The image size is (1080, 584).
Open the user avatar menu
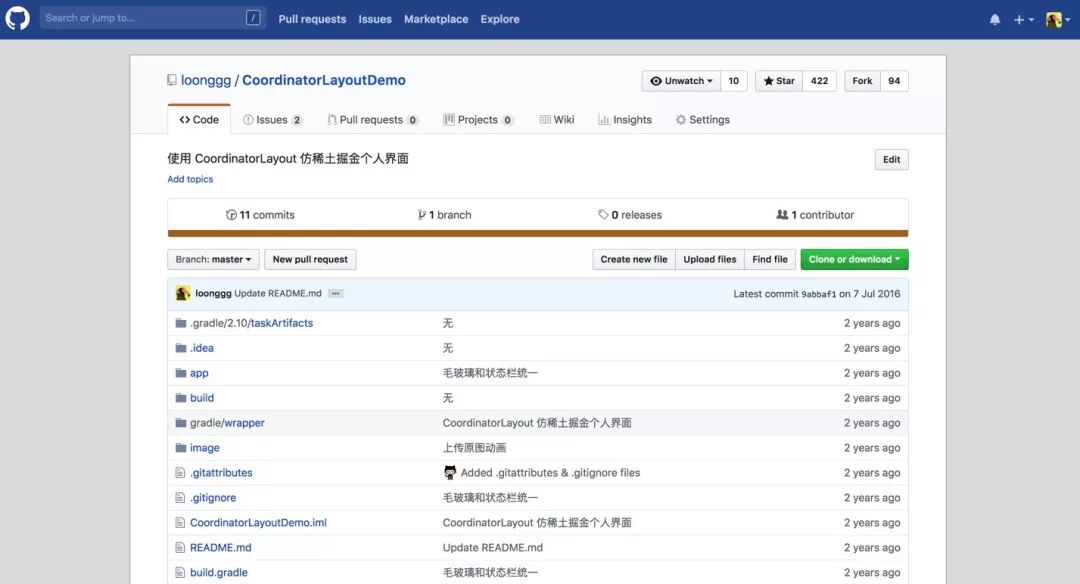pos(1058,19)
